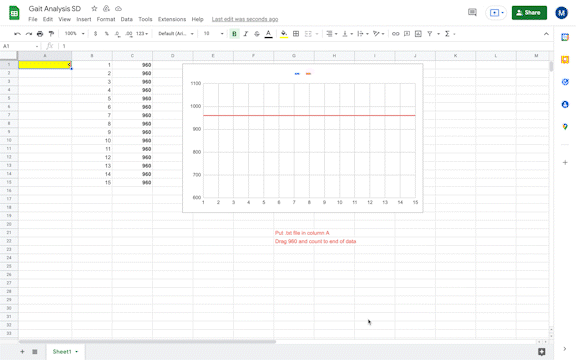
Task: Click the green Share button
Action: [529, 13]
